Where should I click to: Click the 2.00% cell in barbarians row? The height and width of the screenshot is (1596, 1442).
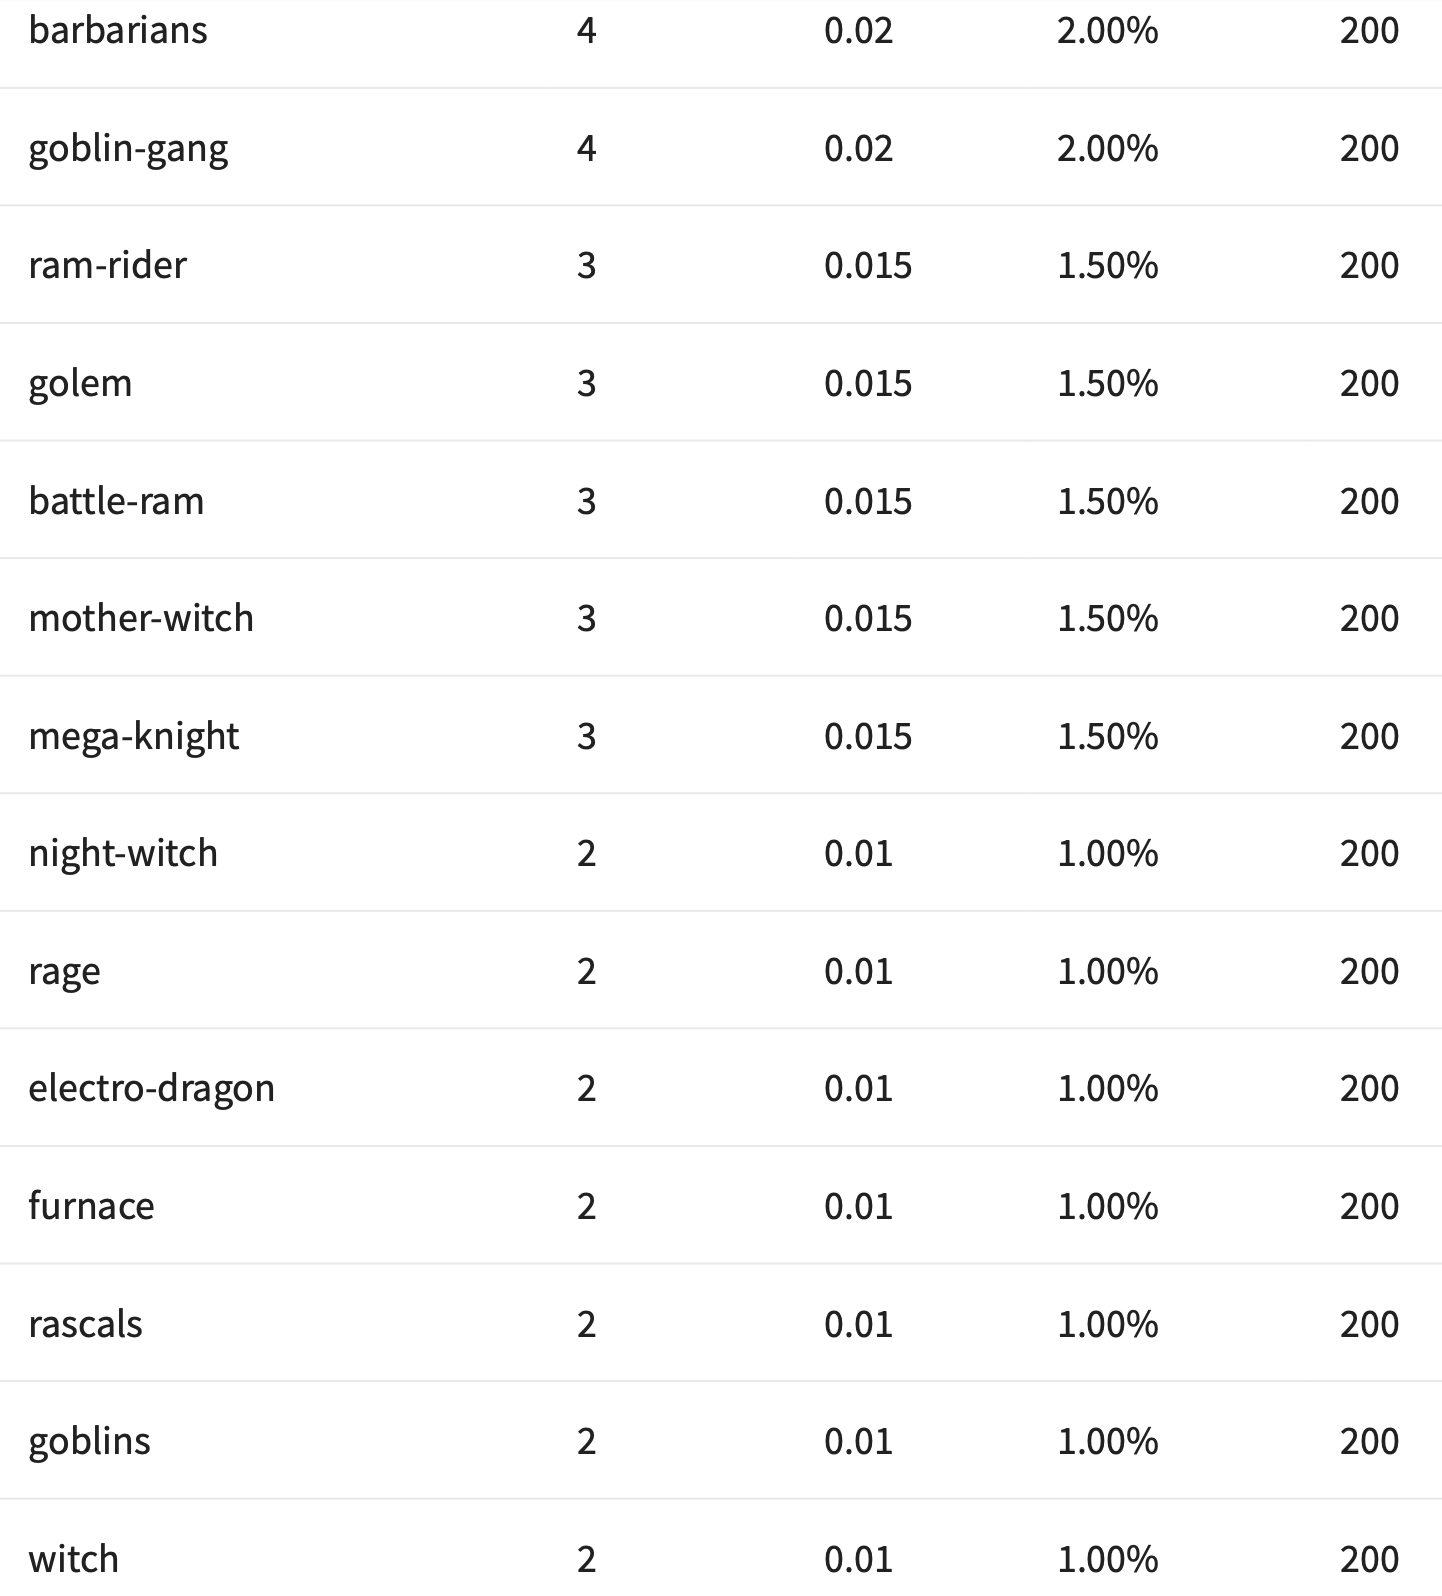click(x=1107, y=30)
